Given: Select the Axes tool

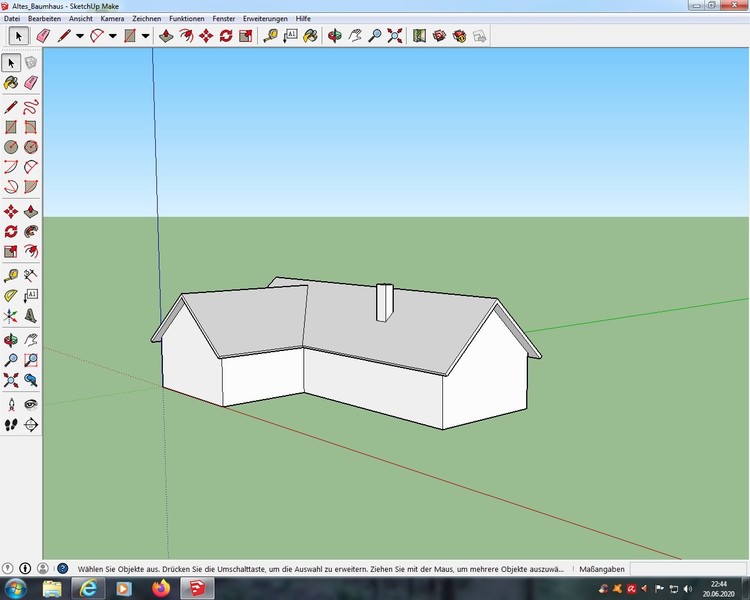Looking at the screenshot, I should [x=11, y=316].
